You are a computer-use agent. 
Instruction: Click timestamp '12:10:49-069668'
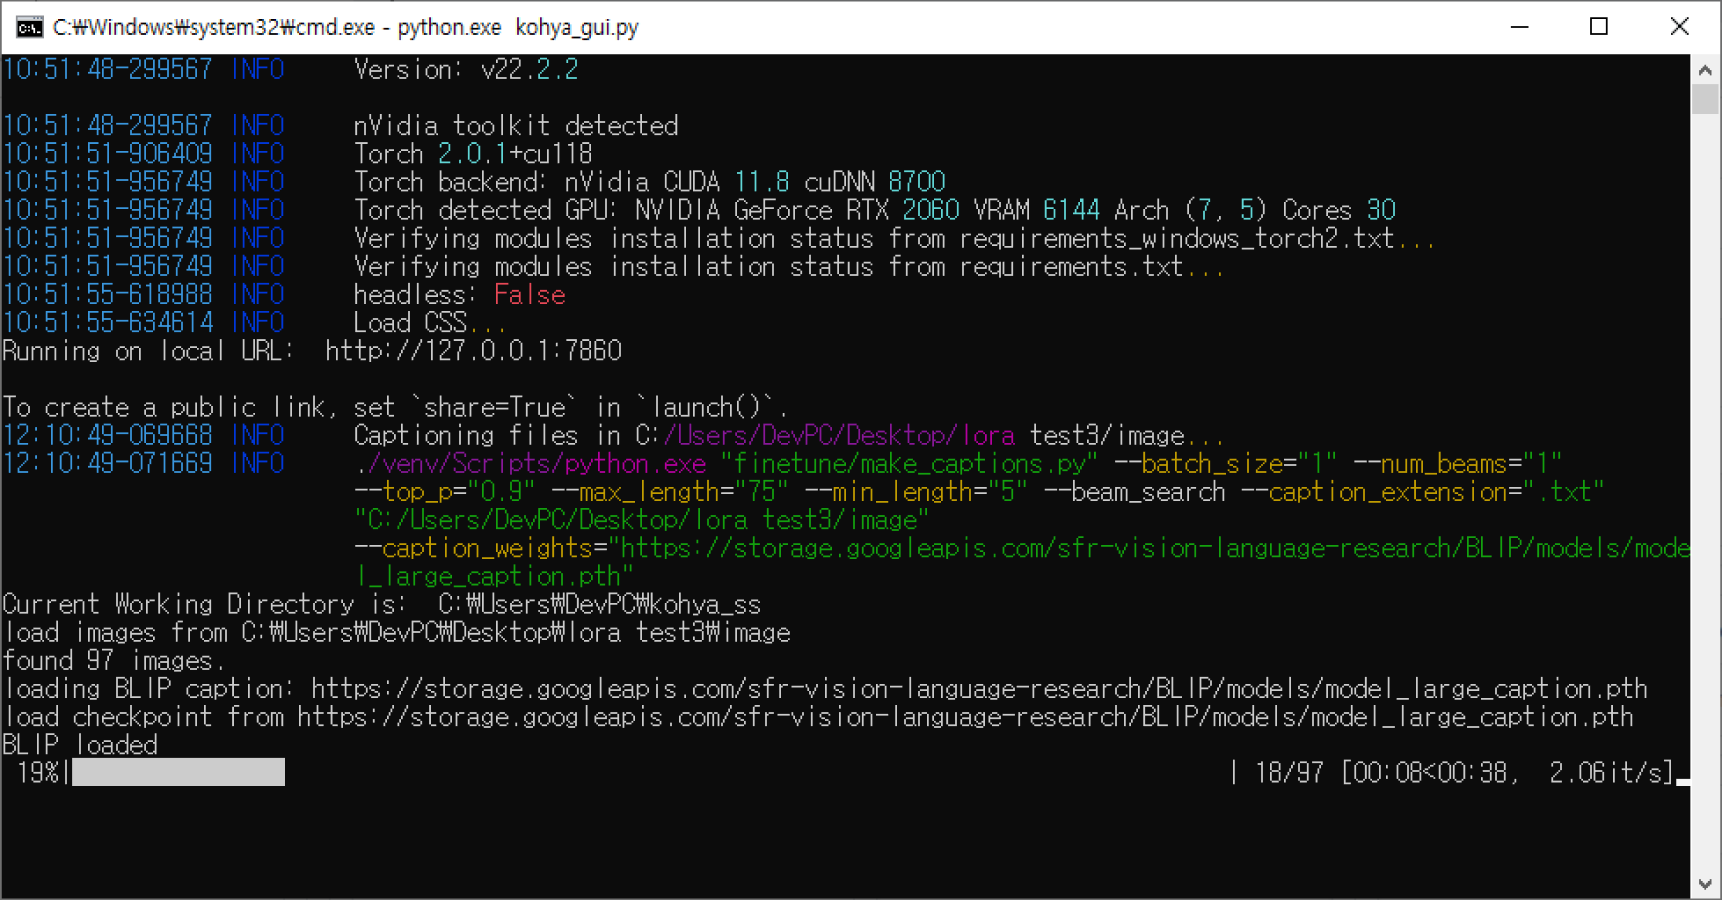coord(108,435)
